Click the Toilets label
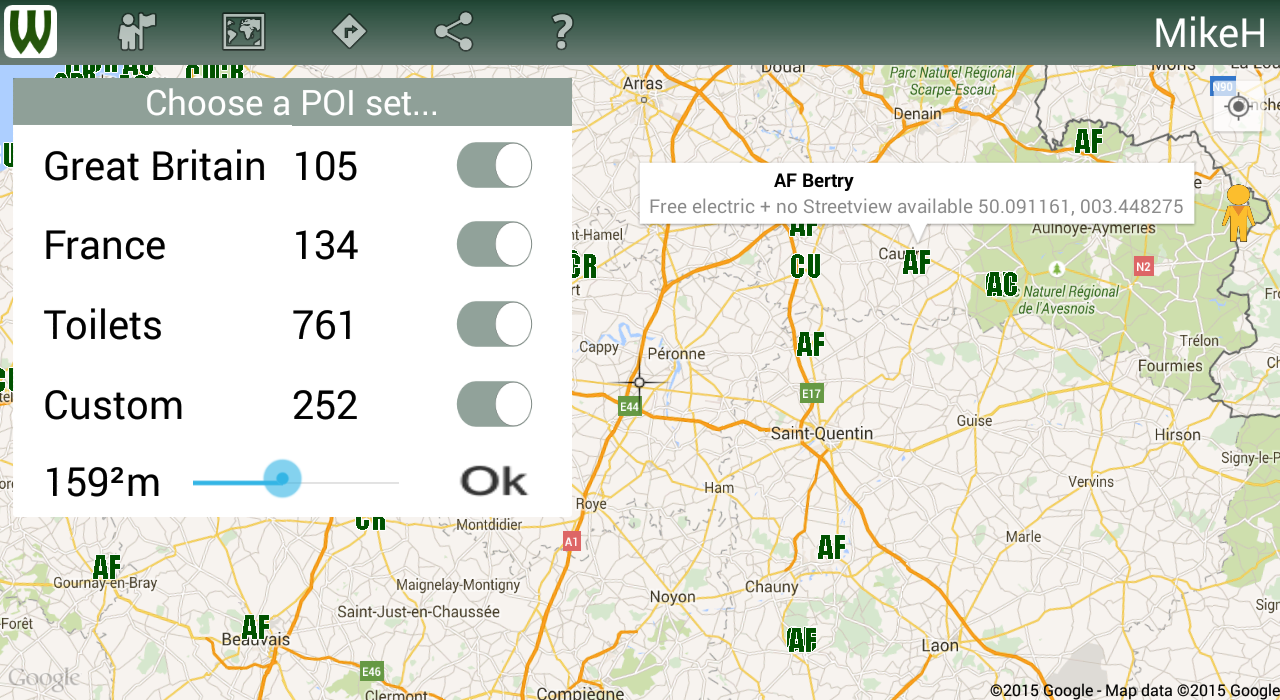Image resolution: width=1280 pixels, height=700 pixels. pyautogui.click(x=103, y=326)
